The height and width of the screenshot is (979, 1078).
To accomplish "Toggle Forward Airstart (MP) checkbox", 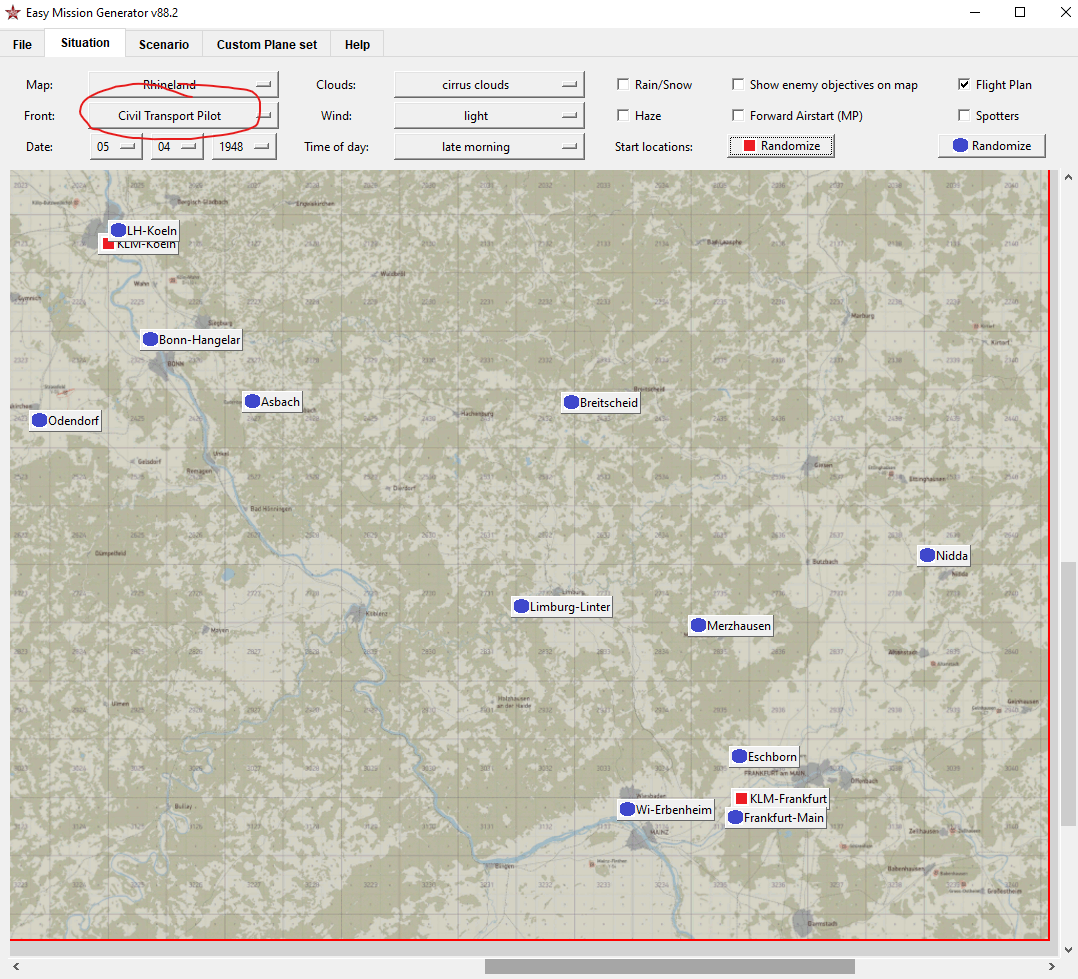I will tap(738, 115).
